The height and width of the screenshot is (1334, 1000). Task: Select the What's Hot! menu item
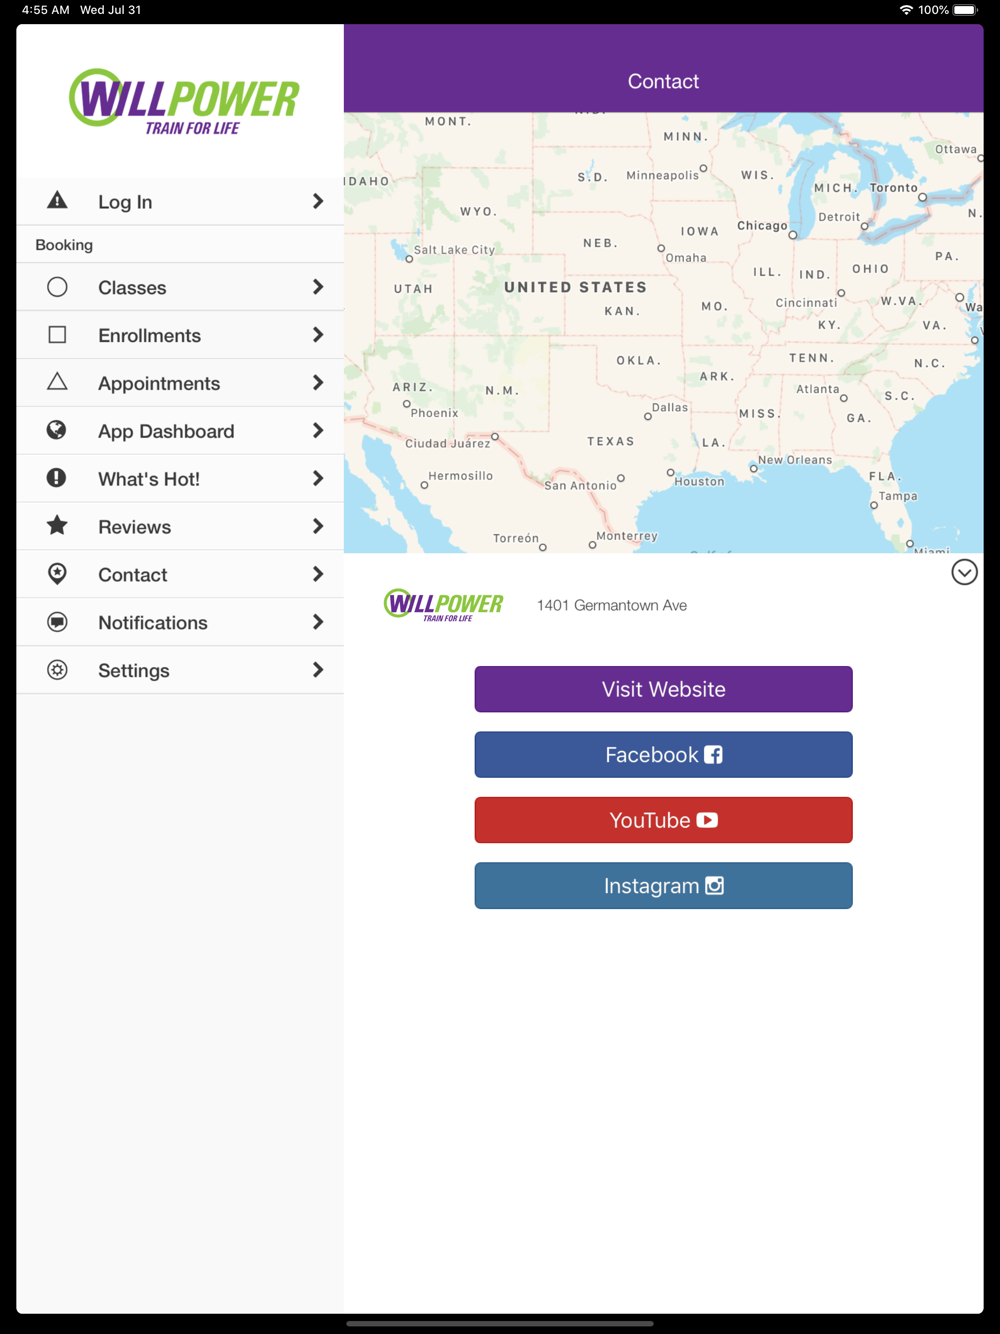tap(180, 479)
